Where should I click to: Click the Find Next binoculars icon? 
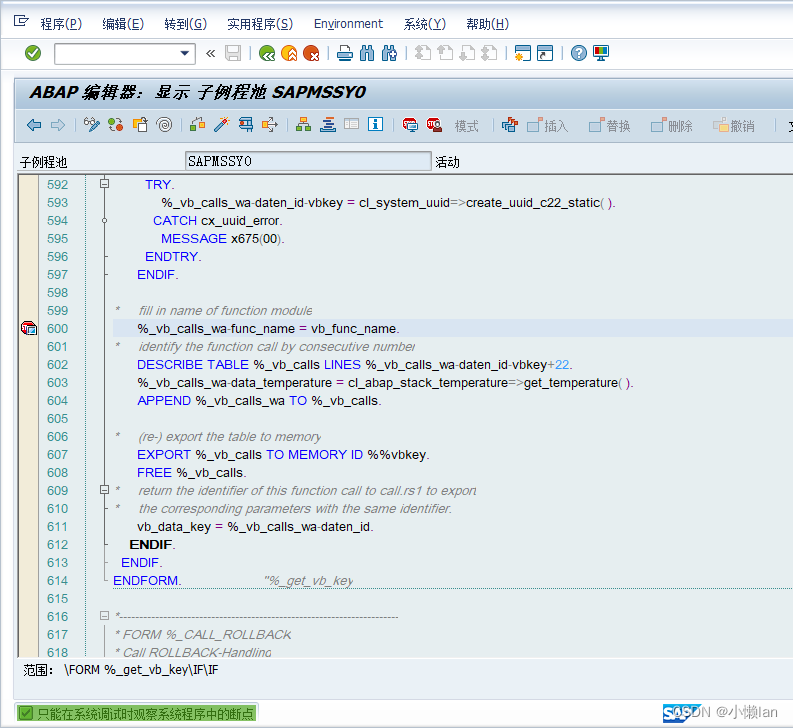coord(389,53)
